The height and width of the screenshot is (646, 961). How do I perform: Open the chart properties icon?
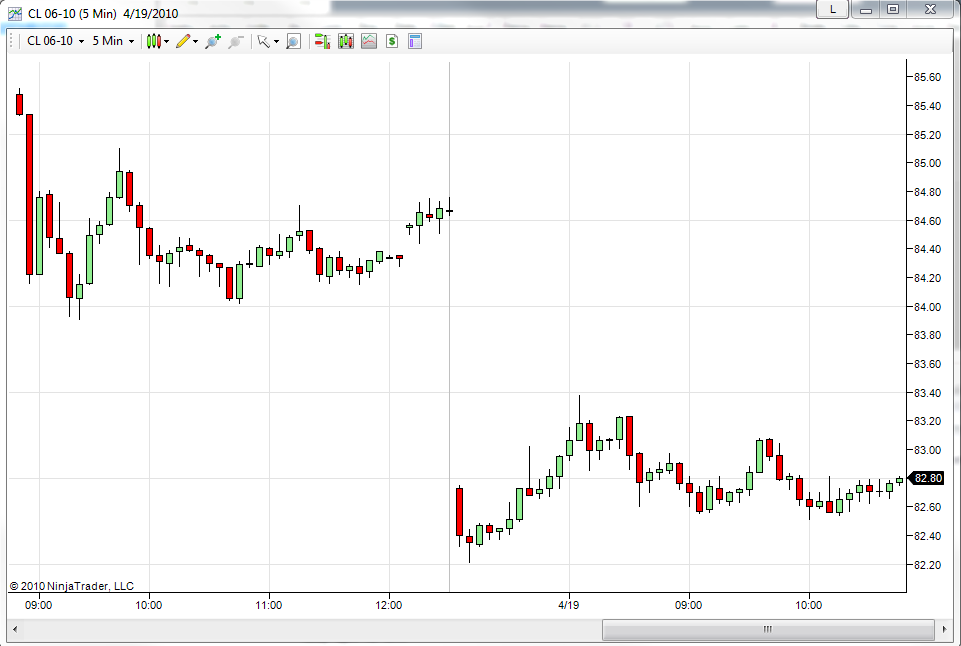[x=415, y=41]
